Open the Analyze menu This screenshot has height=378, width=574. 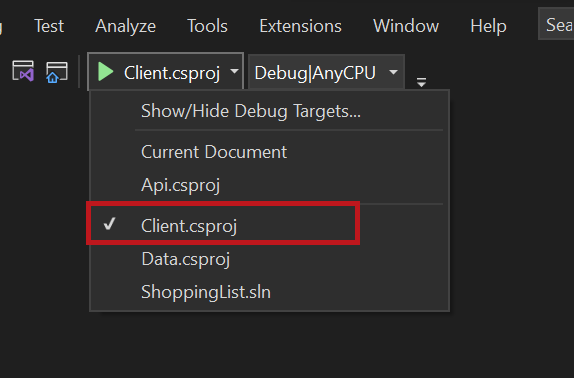point(126,26)
